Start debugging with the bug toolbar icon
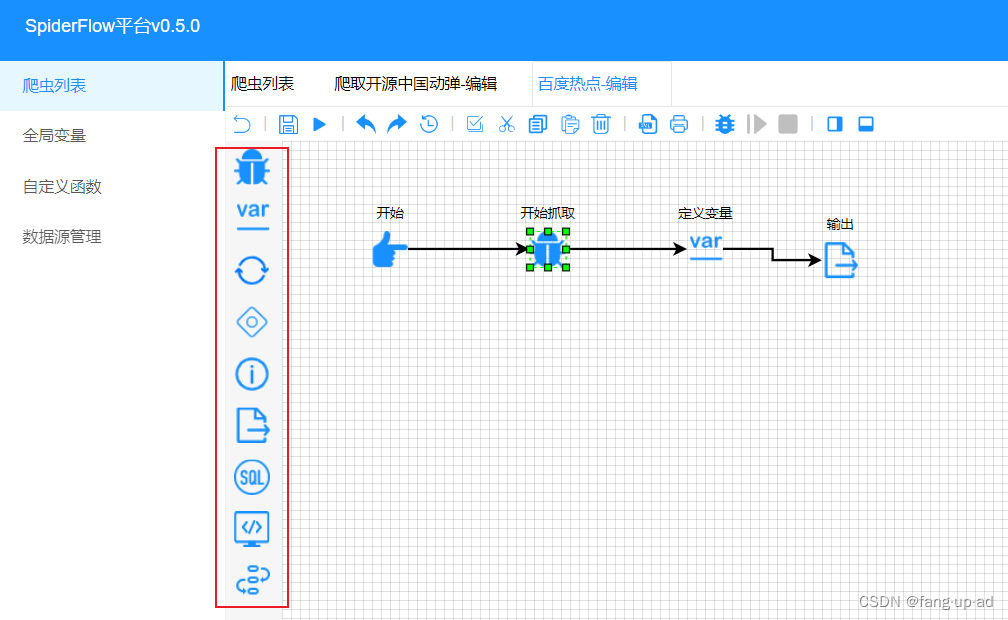The image size is (1008, 620). (x=724, y=123)
